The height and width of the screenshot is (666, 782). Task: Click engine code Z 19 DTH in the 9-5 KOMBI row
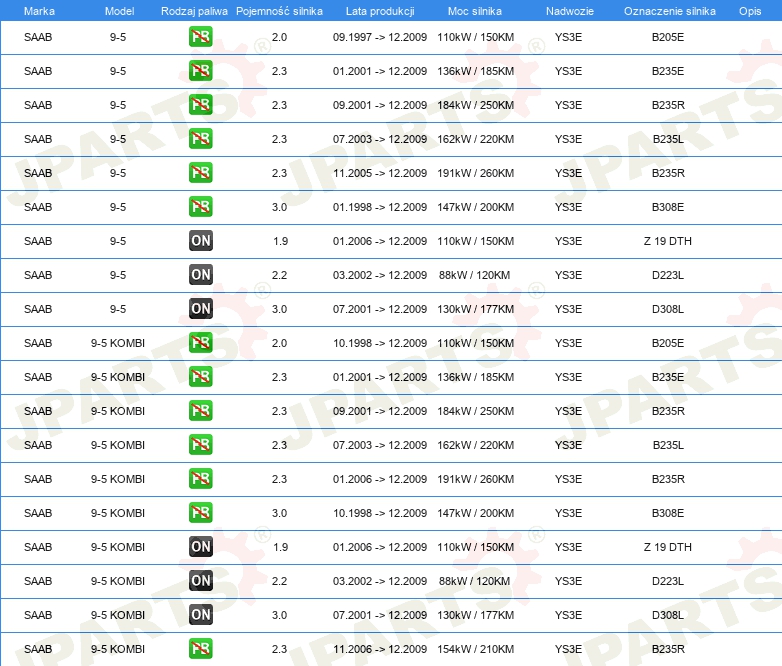[x=668, y=547]
